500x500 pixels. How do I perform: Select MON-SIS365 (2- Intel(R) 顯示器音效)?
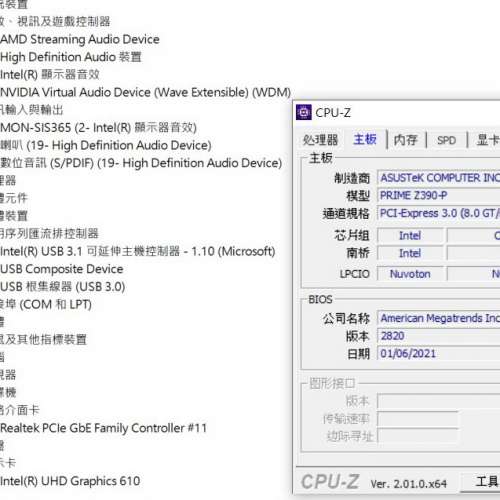[98, 128]
